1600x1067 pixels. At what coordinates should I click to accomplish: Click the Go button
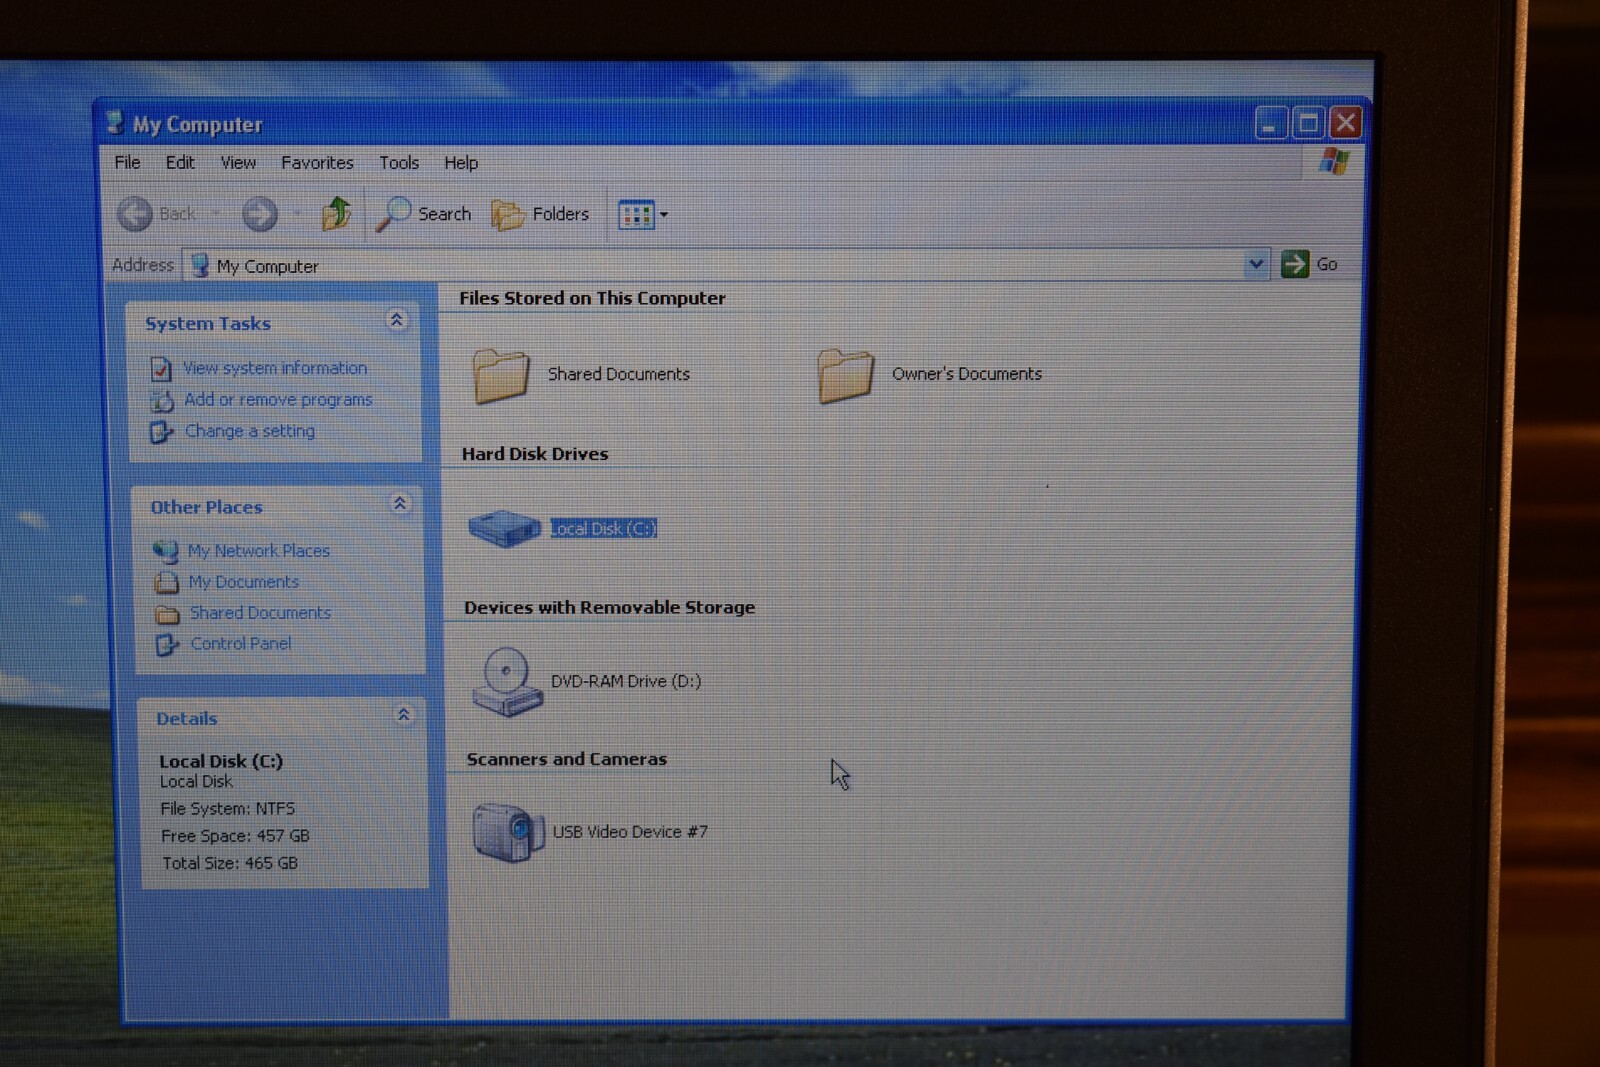click(x=1310, y=264)
